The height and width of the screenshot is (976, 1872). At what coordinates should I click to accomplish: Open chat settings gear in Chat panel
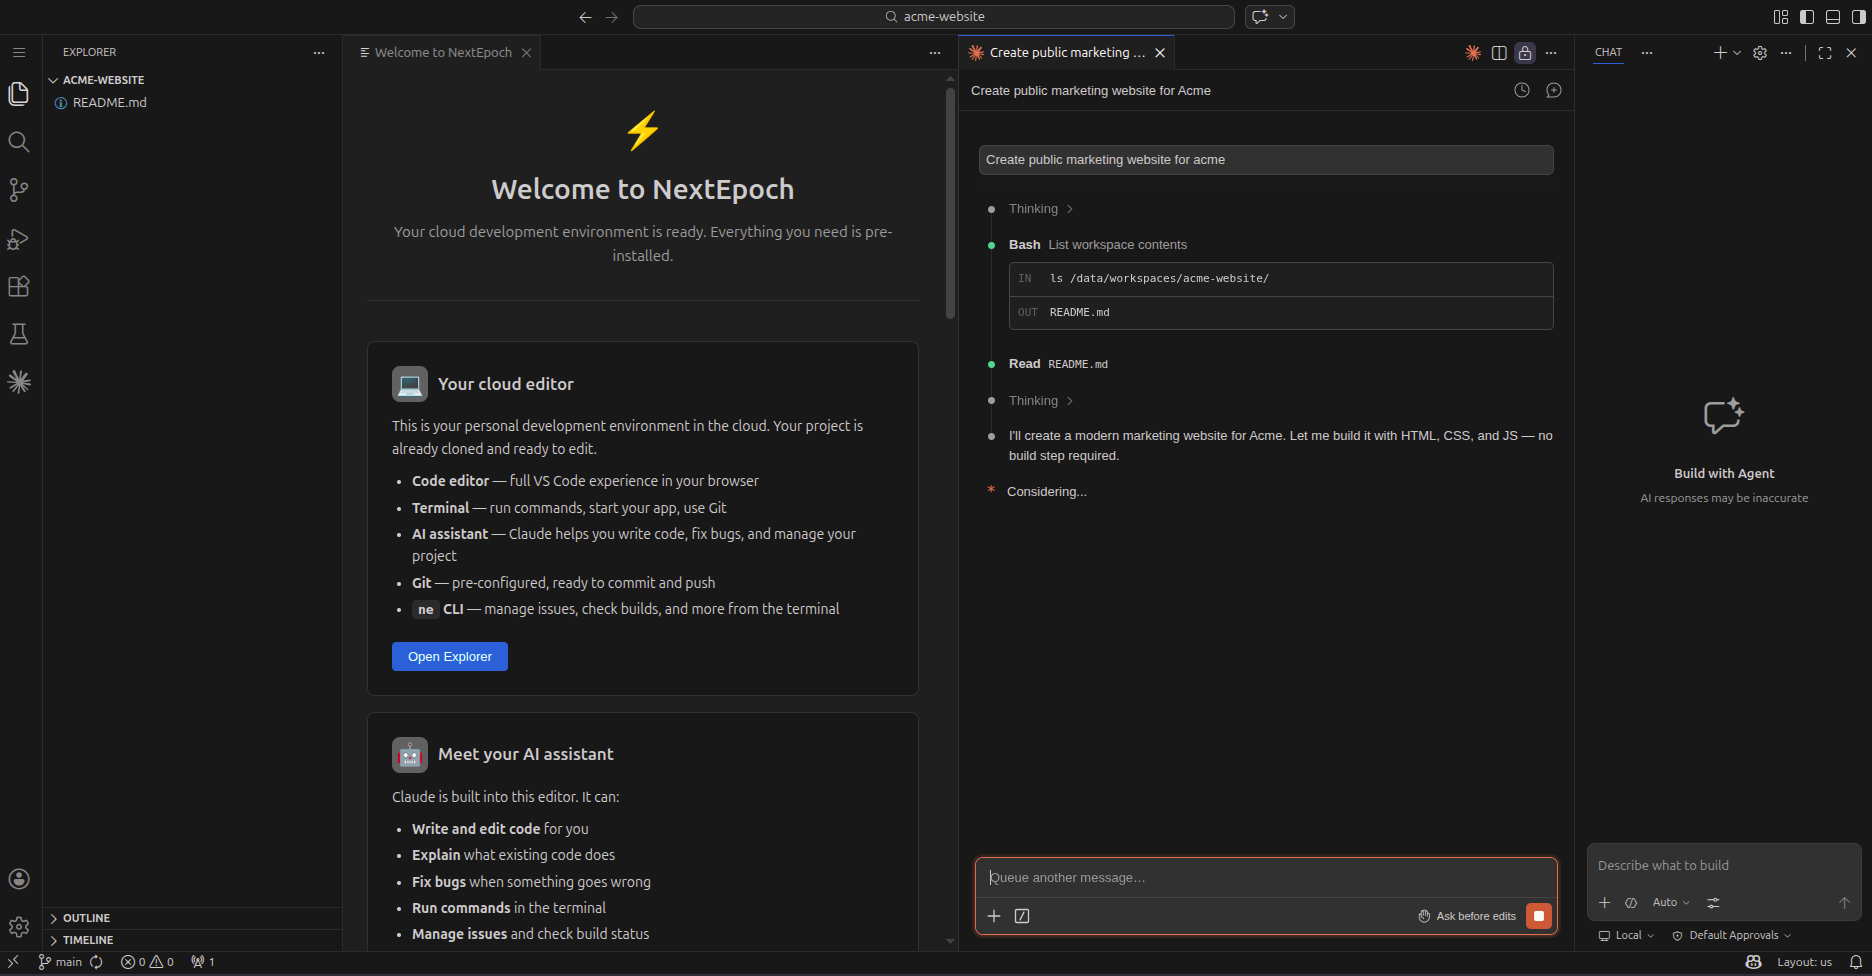pyautogui.click(x=1760, y=53)
